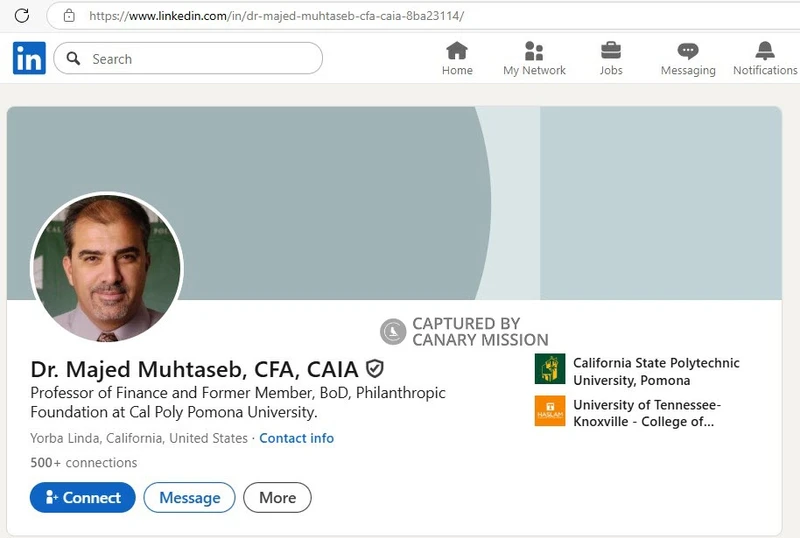Select the My Network nav label
The height and width of the screenshot is (538, 800).
(534, 70)
